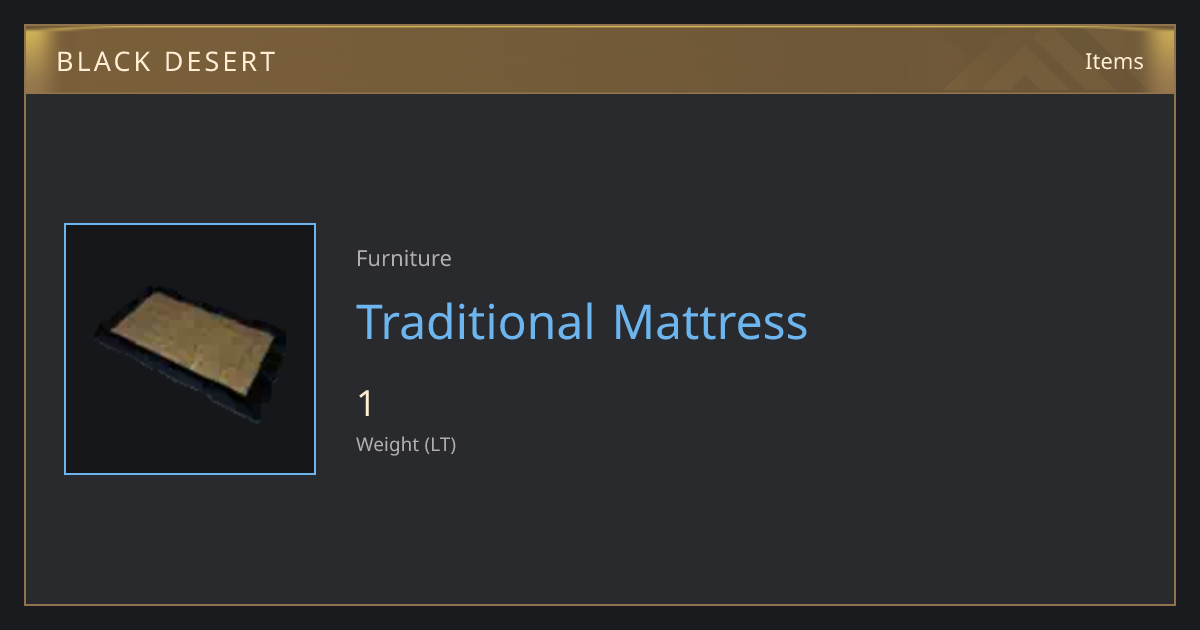Click the word Mattress in the title

[x=710, y=322]
